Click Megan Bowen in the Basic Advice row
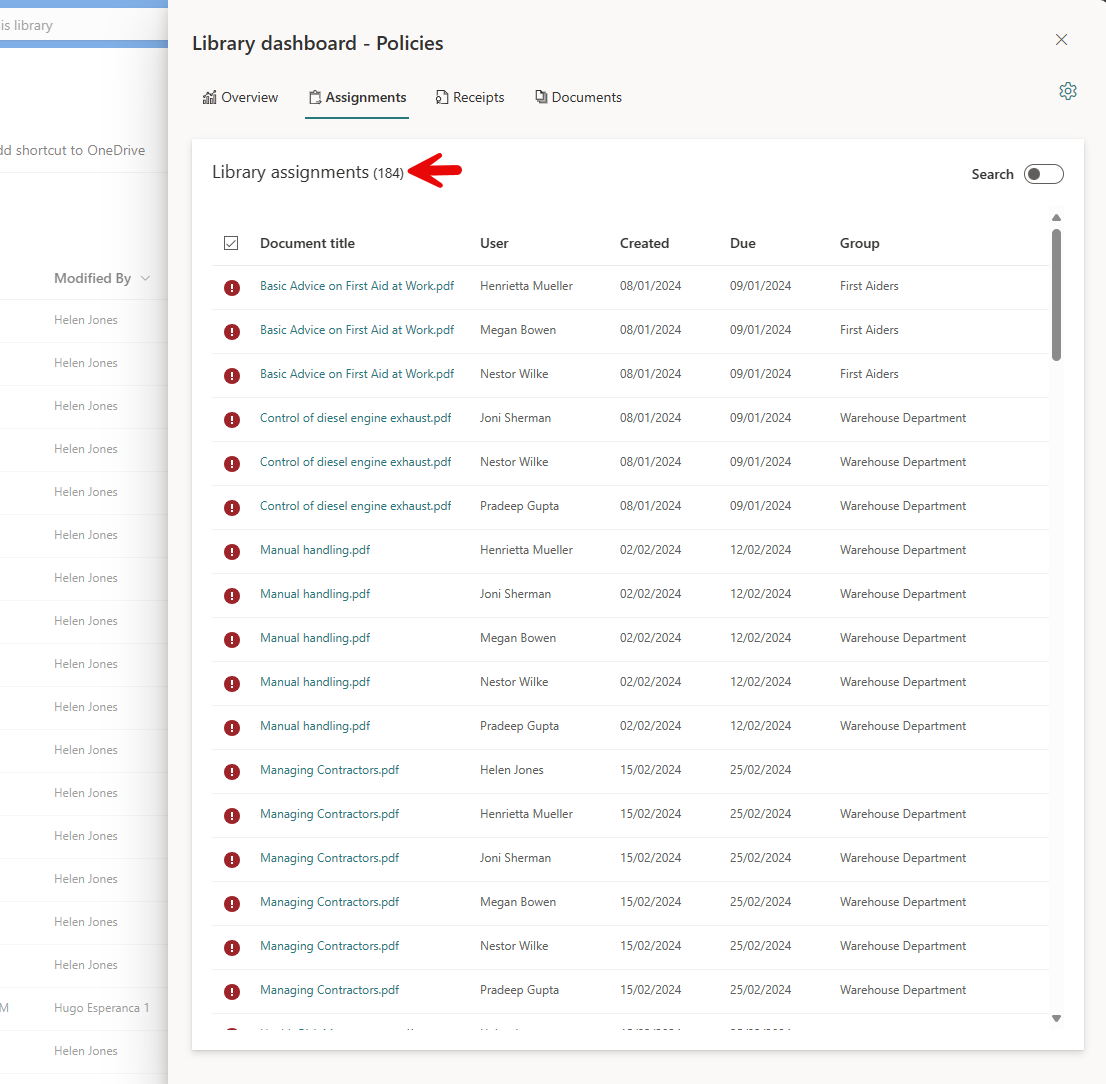Image resolution: width=1106 pixels, height=1084 pixels. pyautogui.click(x=518, y=329)
